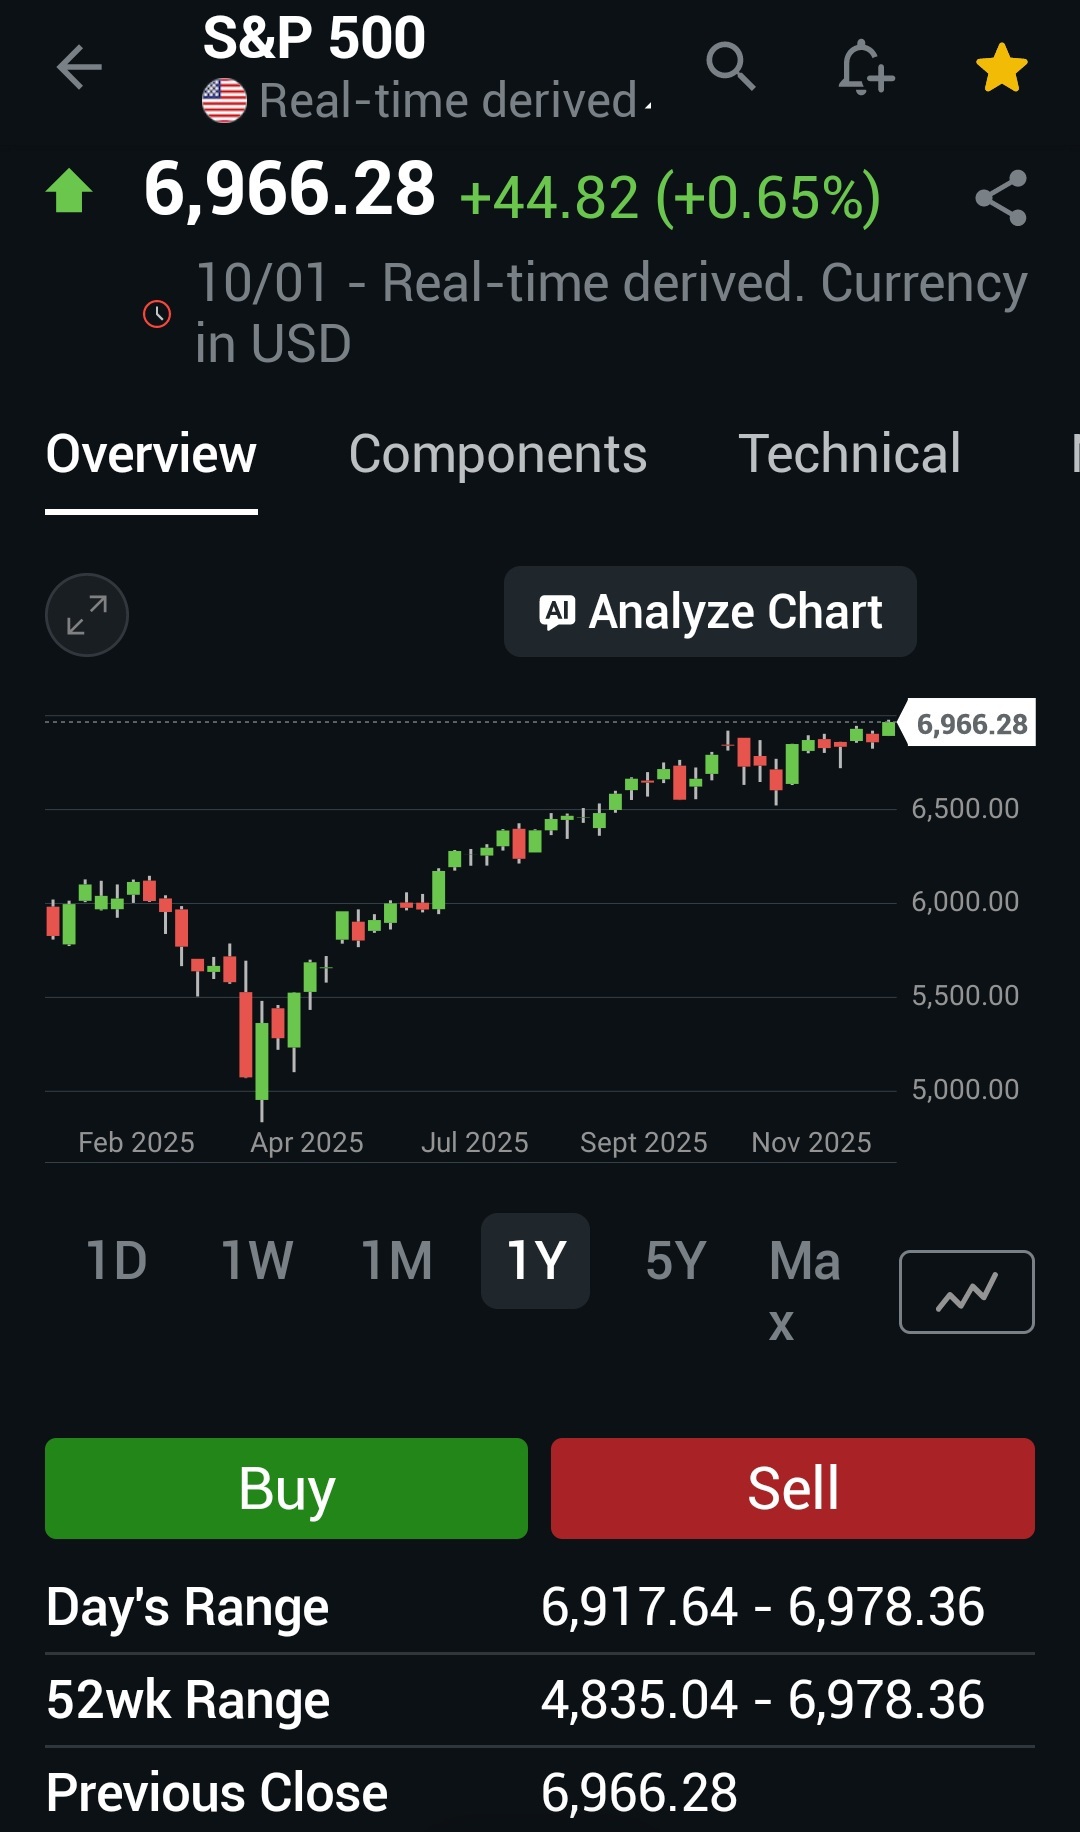
Task: Tap the share icon
Action: click(1001, 197)
